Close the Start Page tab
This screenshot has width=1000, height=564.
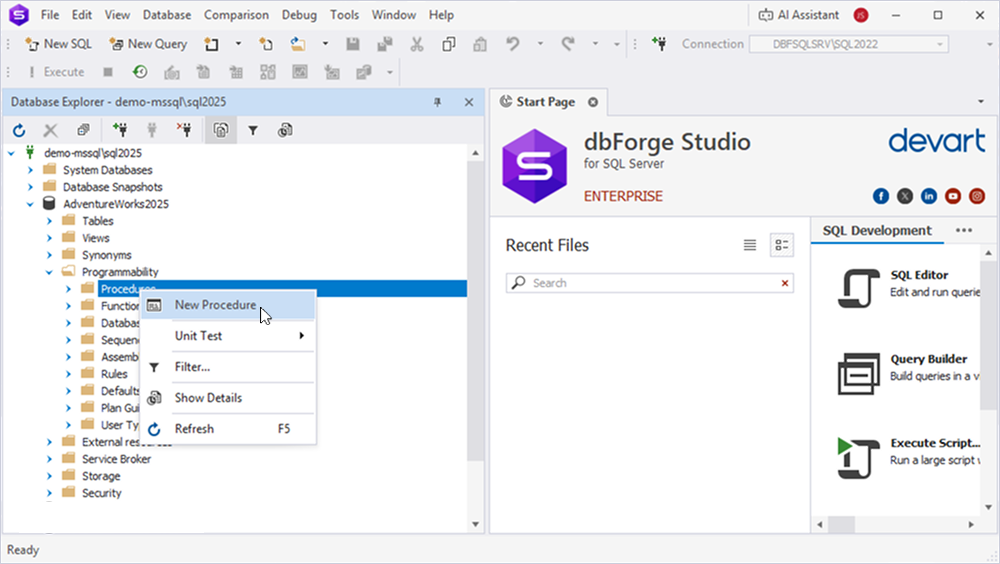pyautogui.click(x=593, y=102)
